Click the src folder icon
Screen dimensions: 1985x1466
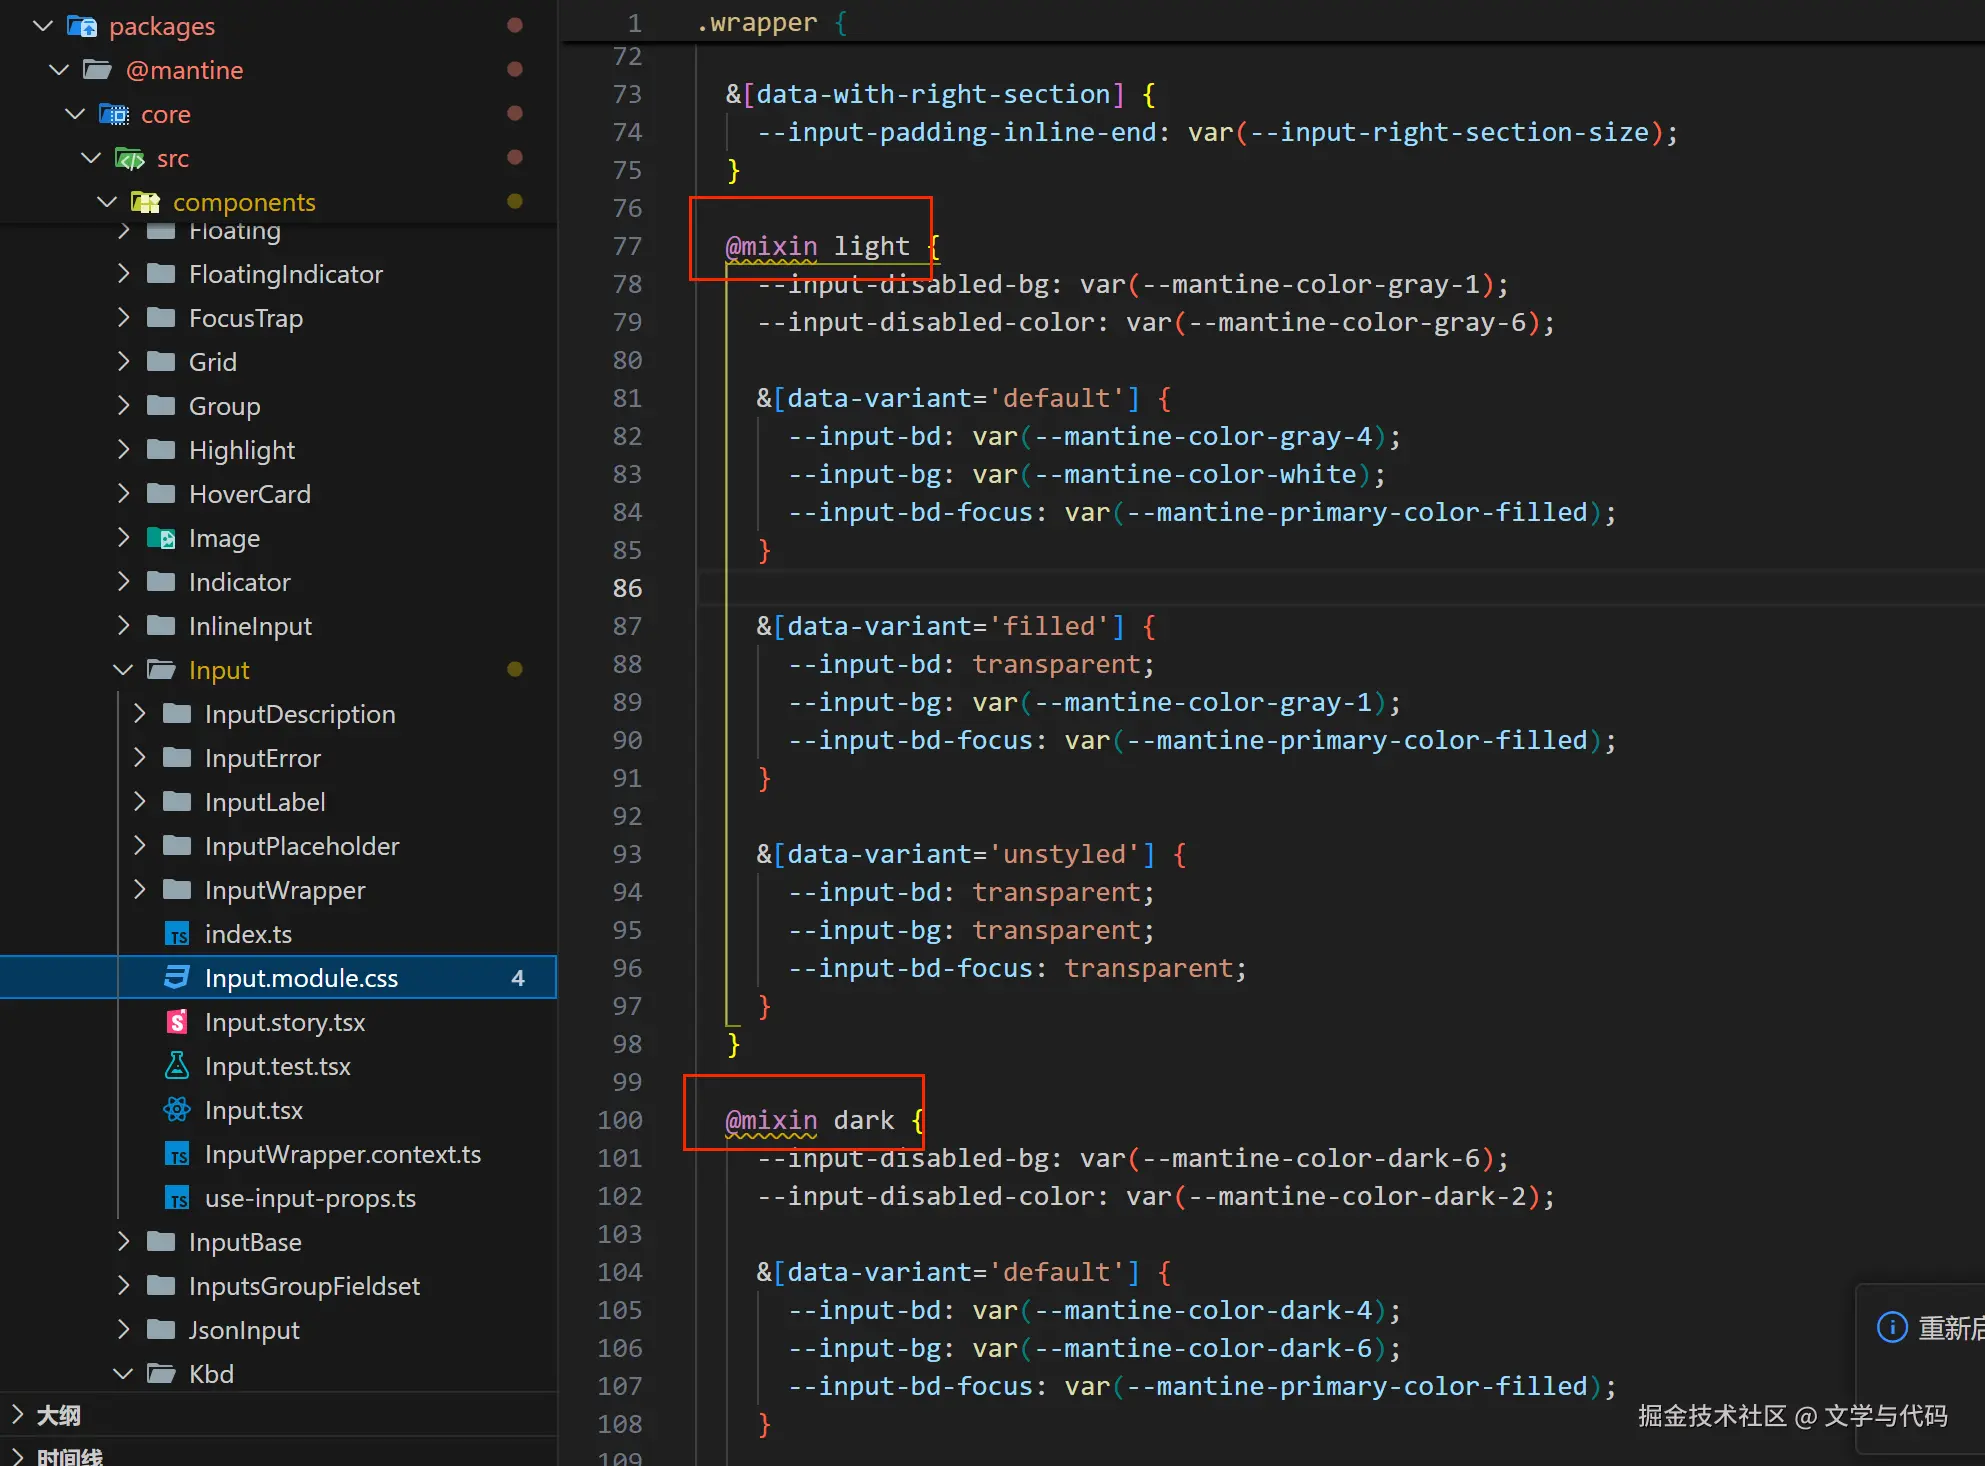click(x=130, y=158)
